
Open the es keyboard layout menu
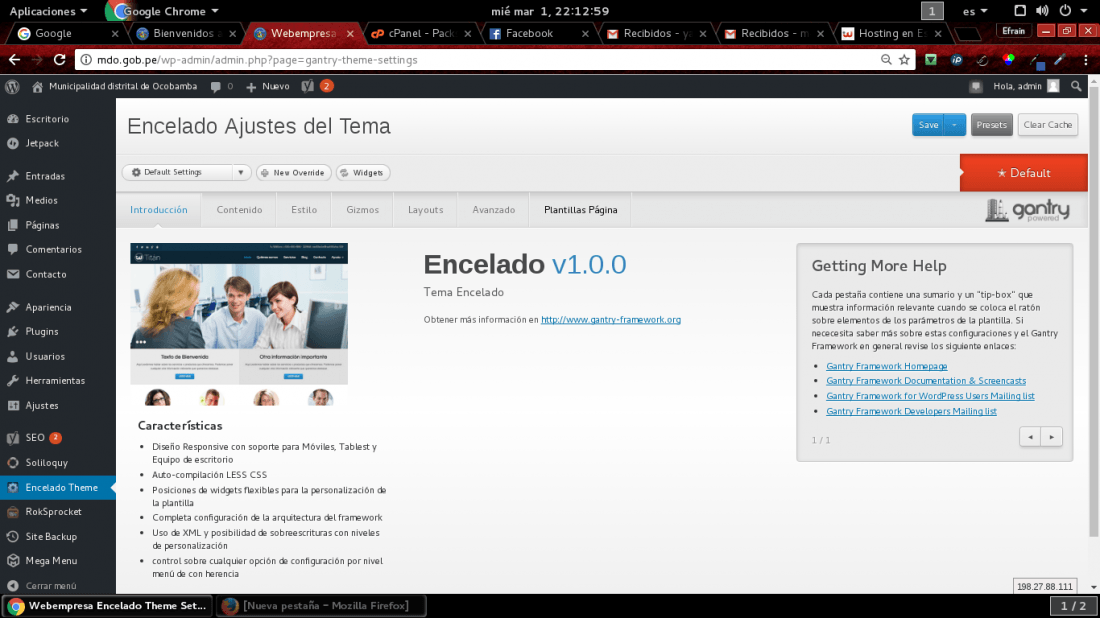click(x=975, y=11)
